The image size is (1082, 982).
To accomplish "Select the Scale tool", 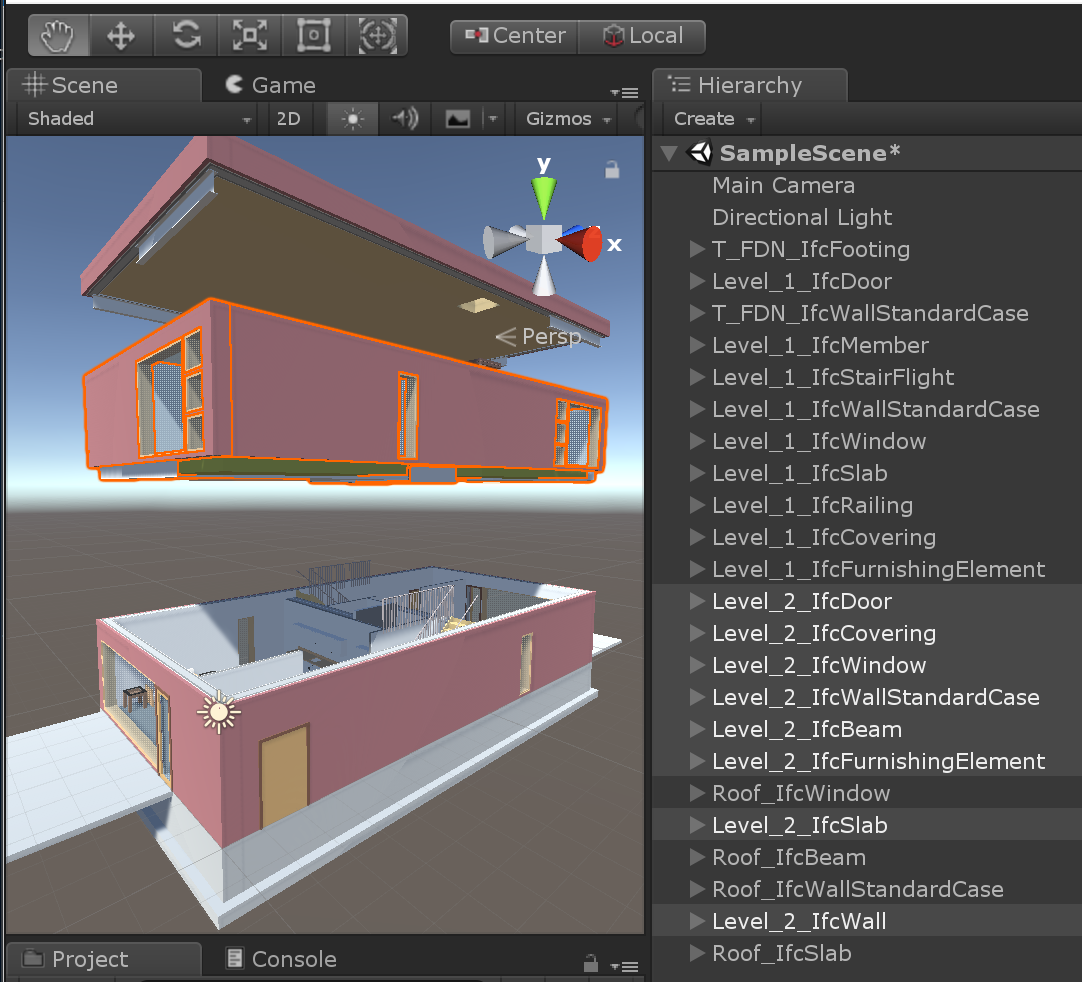I will (248, 34).
